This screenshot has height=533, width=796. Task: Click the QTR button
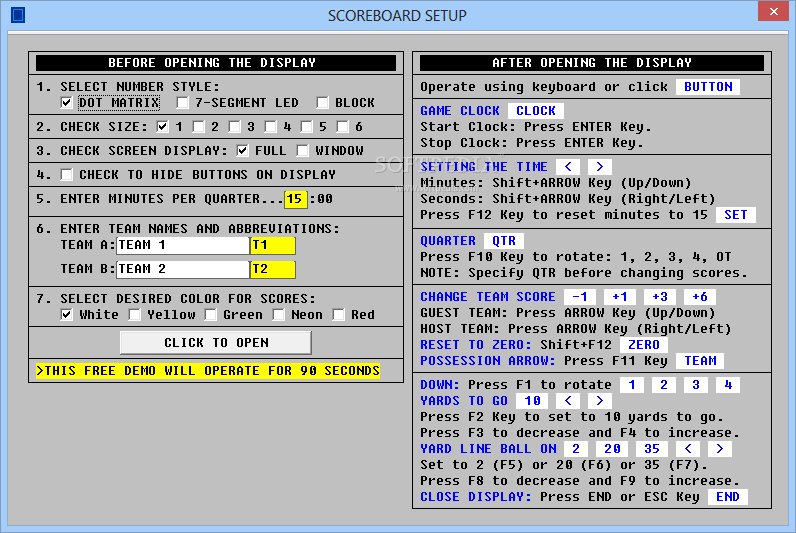tap(504, 241)
